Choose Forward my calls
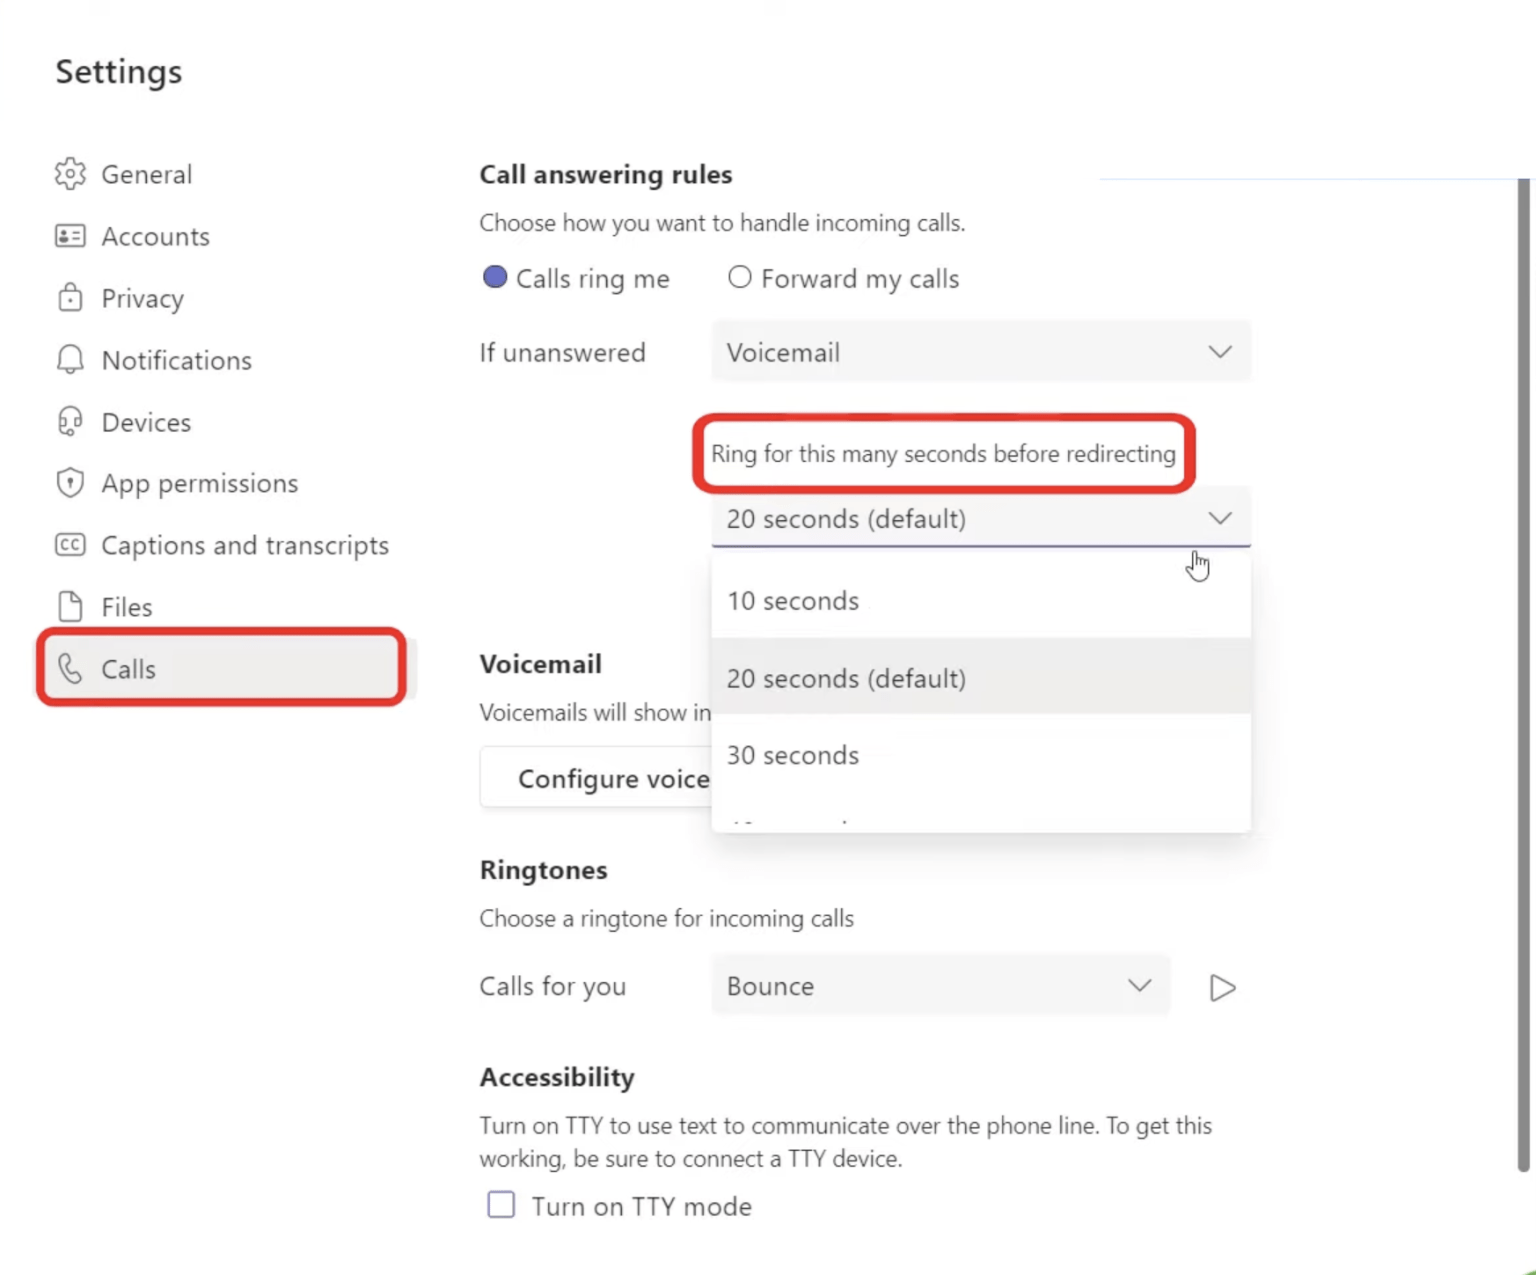1536x1275 pixels. click(x=740, y=278)
